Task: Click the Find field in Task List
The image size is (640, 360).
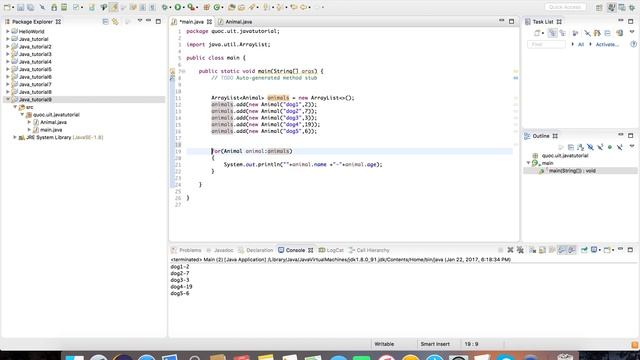Action: tap(546, 44)
